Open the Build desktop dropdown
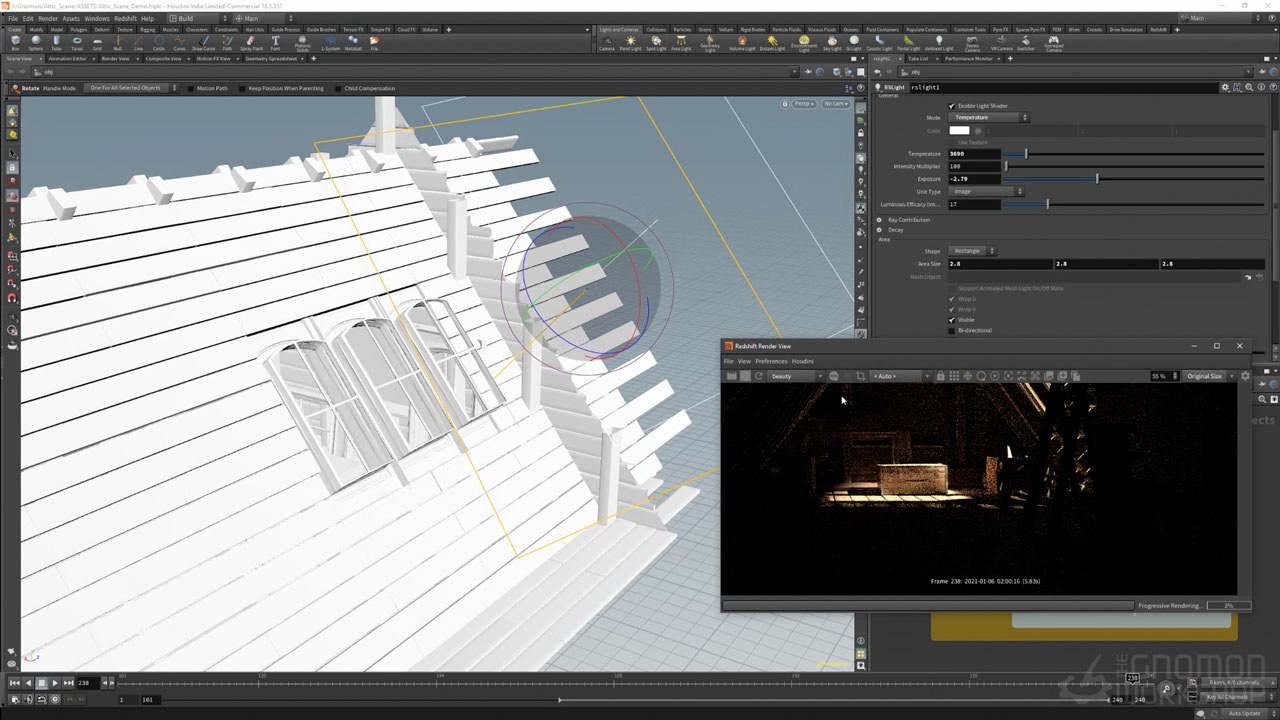The height and width of the screenshot is (720, 1280). (198, 18)
